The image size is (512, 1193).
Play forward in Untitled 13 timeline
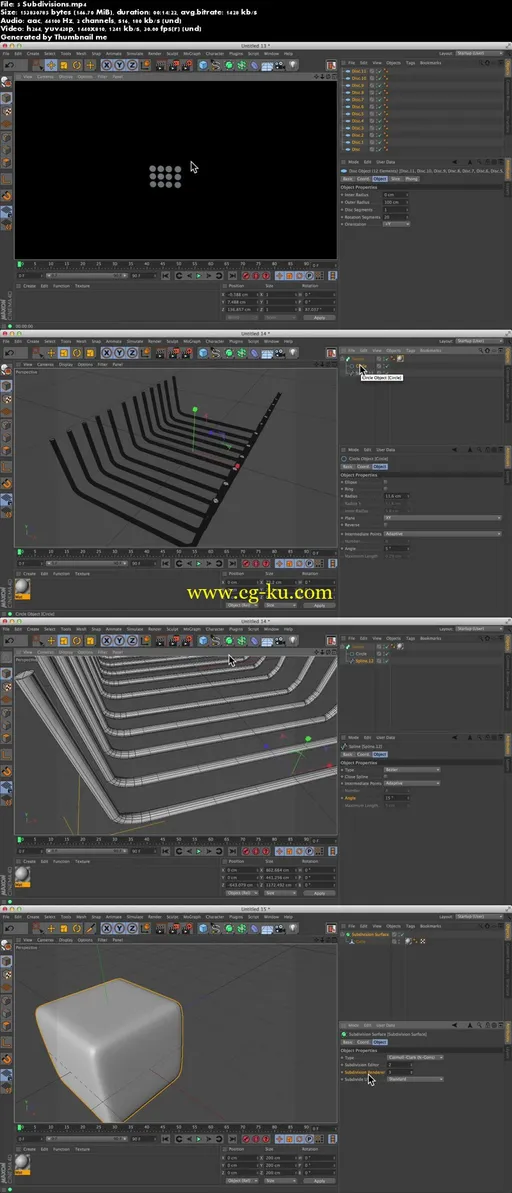(199, 275)
